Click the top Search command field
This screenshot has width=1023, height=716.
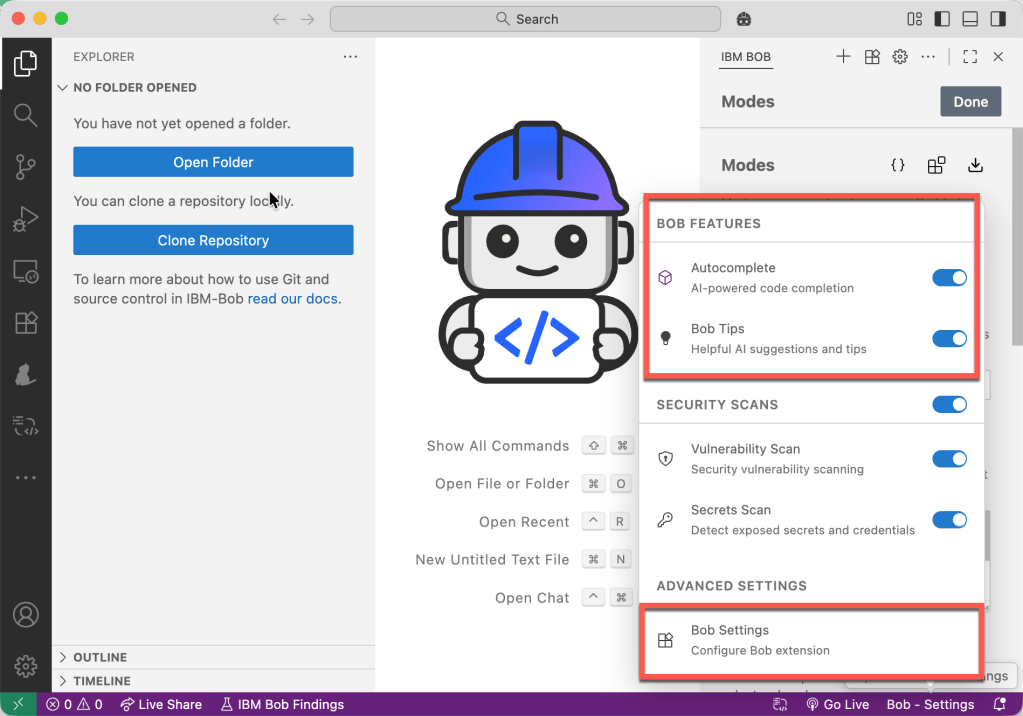tap(525, 19)
